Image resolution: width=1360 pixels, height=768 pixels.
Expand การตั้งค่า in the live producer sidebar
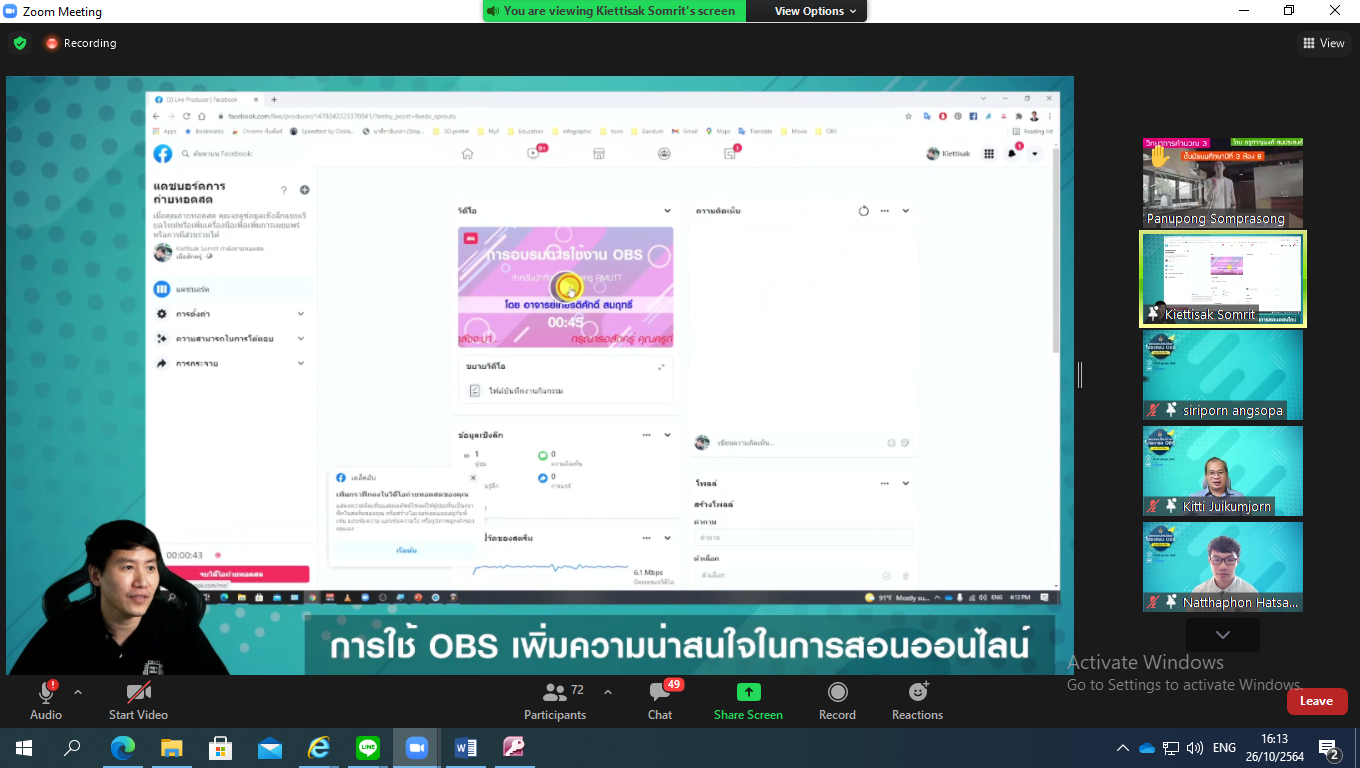point(230,314)
